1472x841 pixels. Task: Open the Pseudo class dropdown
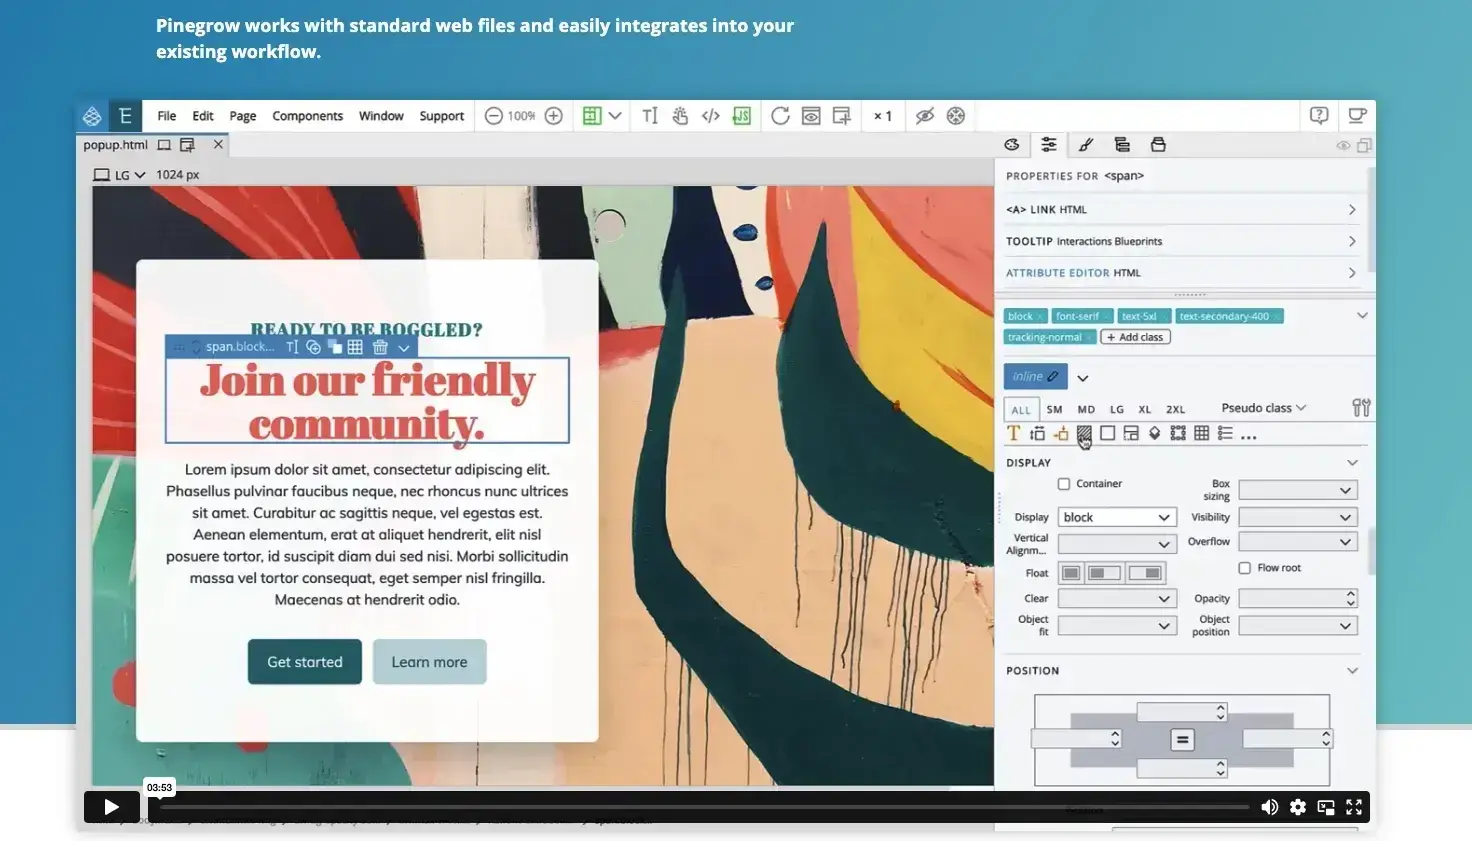tap(1264, 408)
